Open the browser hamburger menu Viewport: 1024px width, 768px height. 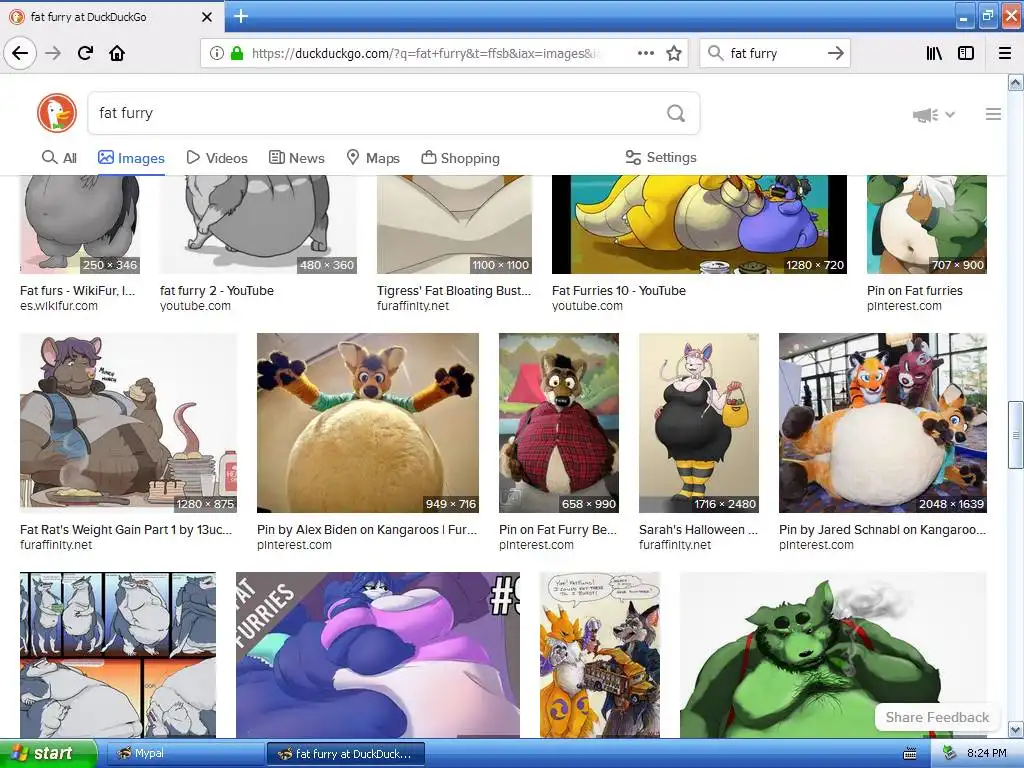(x=1005, y=53)
